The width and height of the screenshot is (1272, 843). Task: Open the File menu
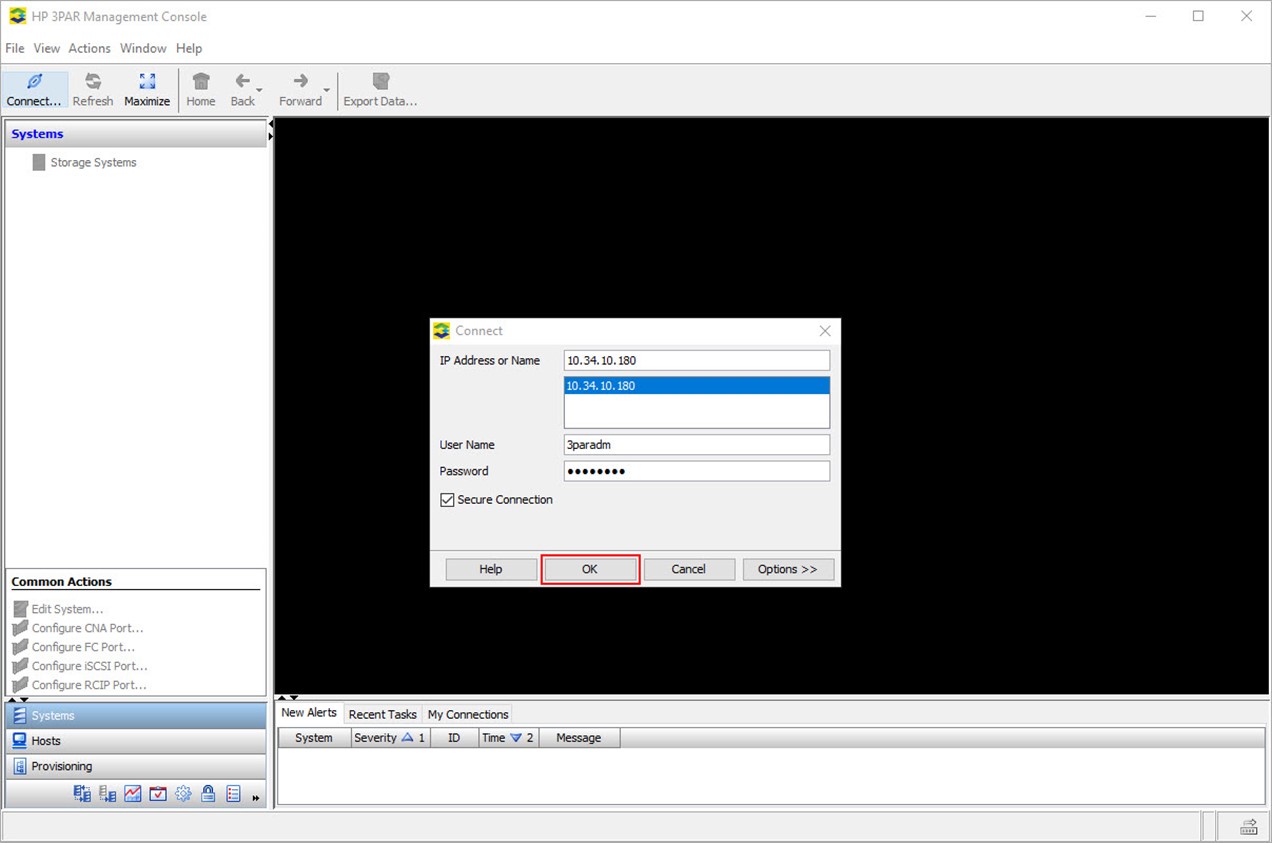click(x=15, y=48)
